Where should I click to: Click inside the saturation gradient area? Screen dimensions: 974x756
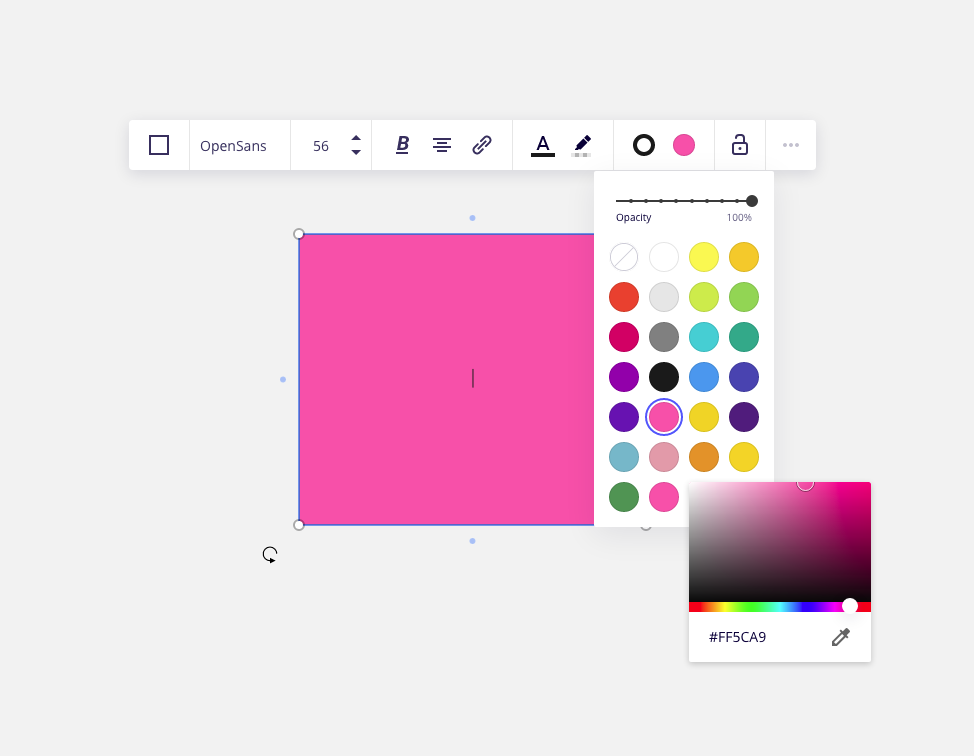[x=780, y=542]
